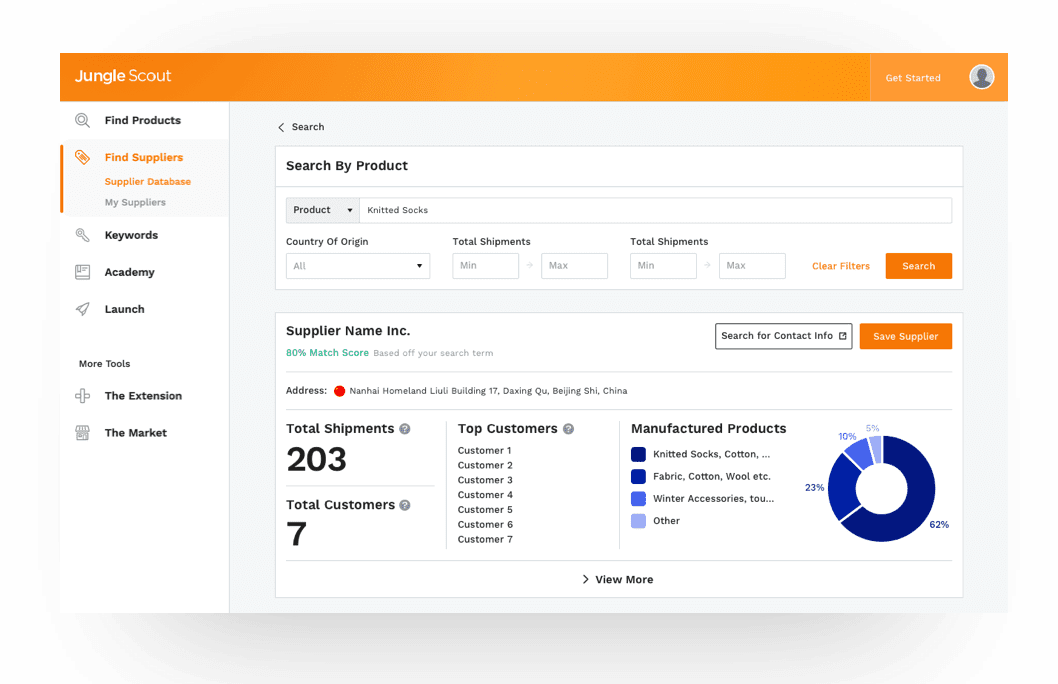Viewport: 1058px width, 684px height.
Task: Click the Find Products magnifier icon
Action: pos(82,120)
